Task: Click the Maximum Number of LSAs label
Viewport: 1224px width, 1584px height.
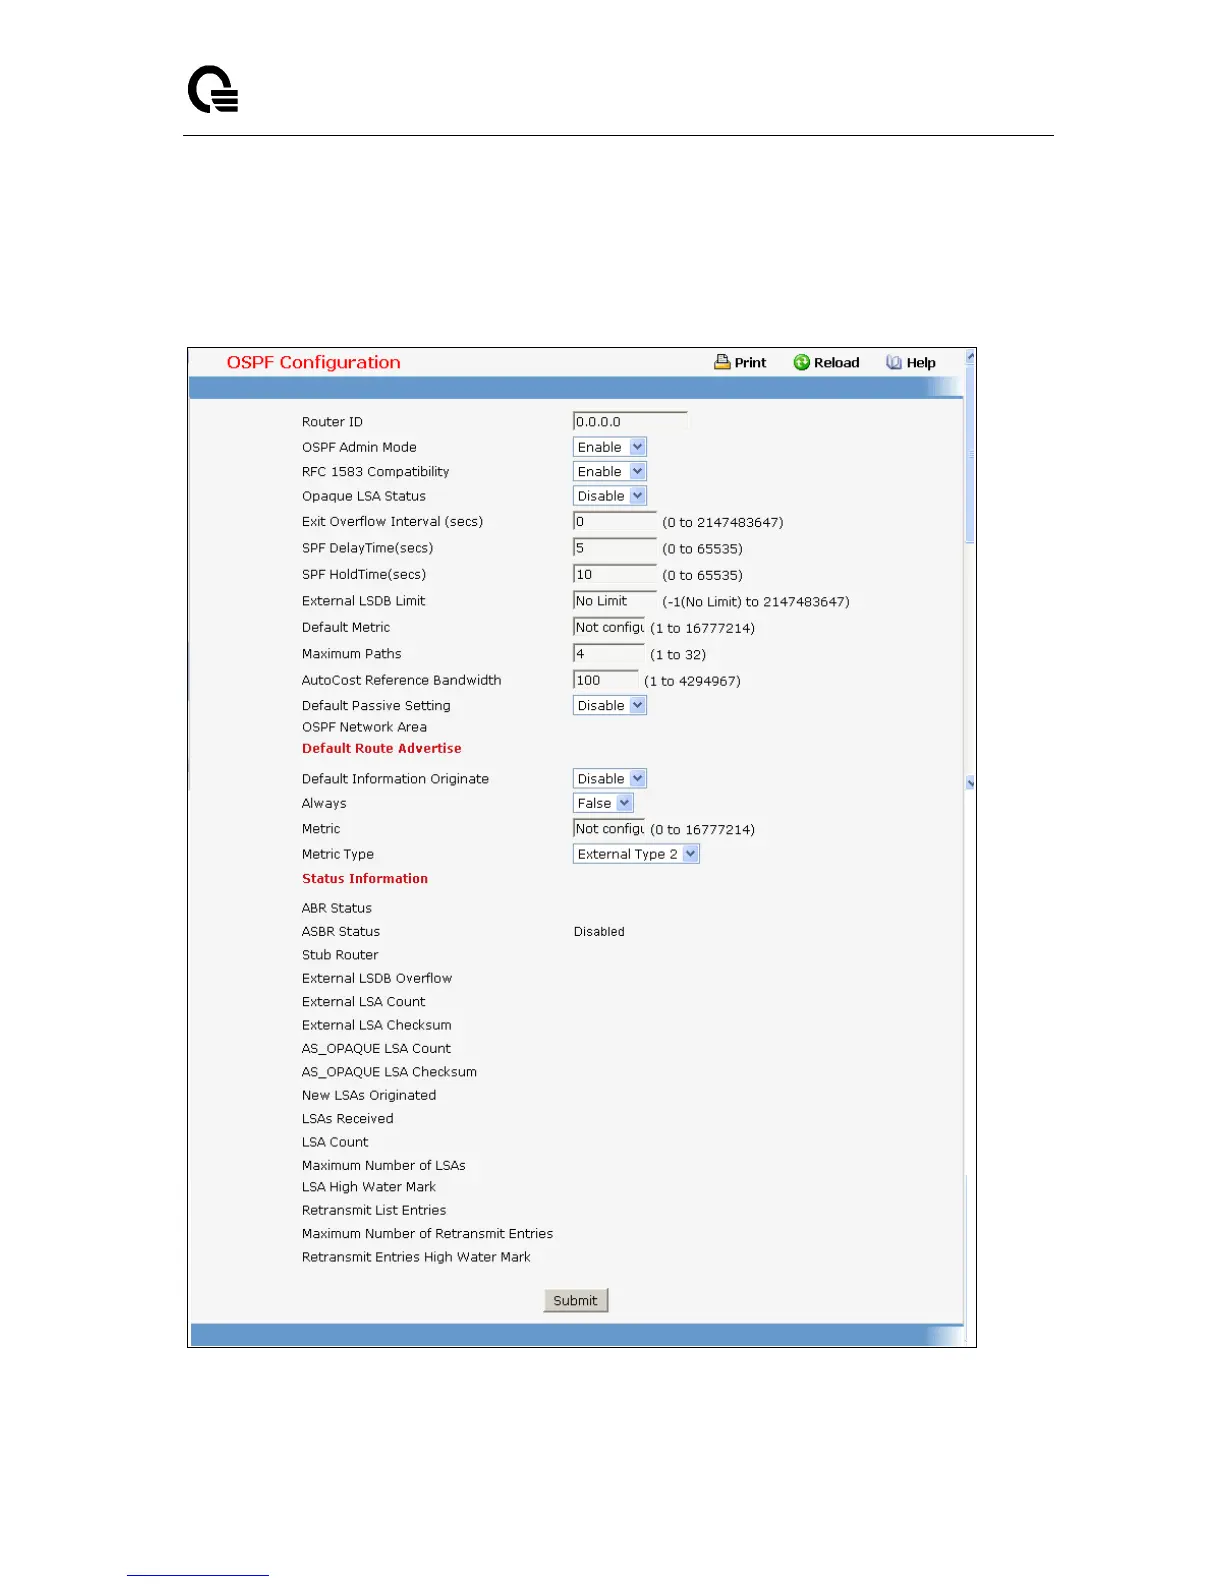Action: 384,1165
